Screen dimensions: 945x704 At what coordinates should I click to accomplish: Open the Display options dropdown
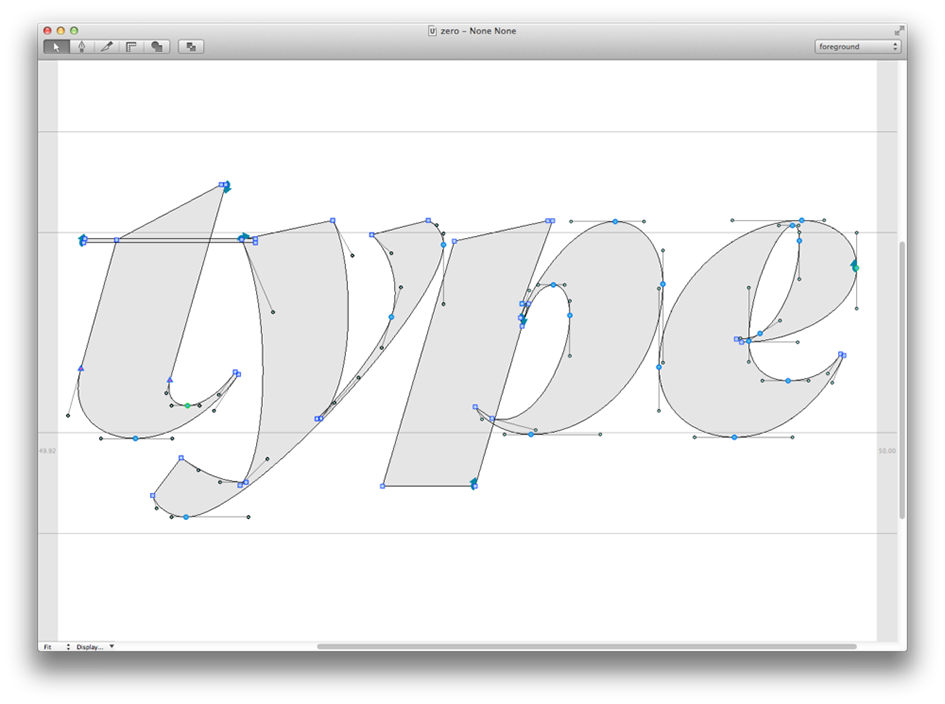(95, 647)
